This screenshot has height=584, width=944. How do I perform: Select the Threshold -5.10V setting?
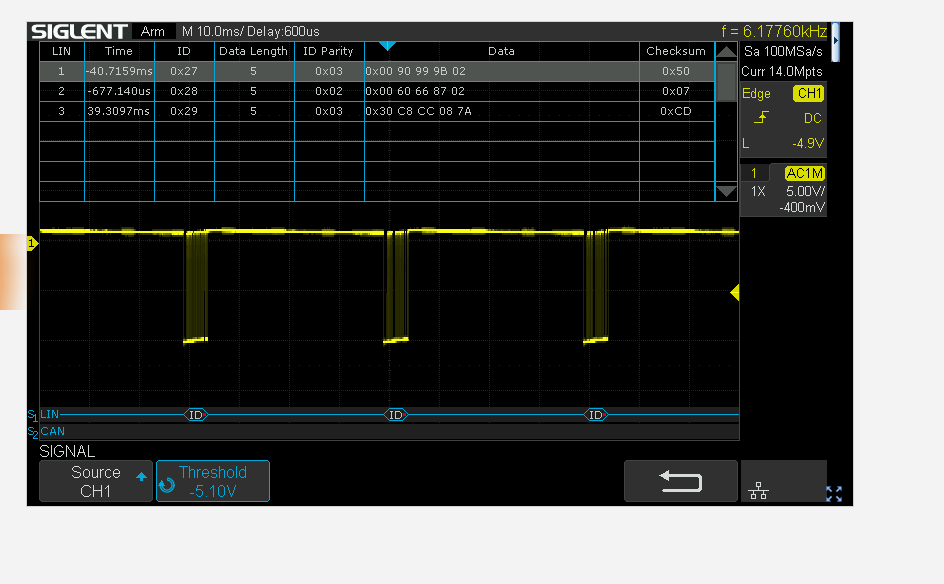click(213, 481)
